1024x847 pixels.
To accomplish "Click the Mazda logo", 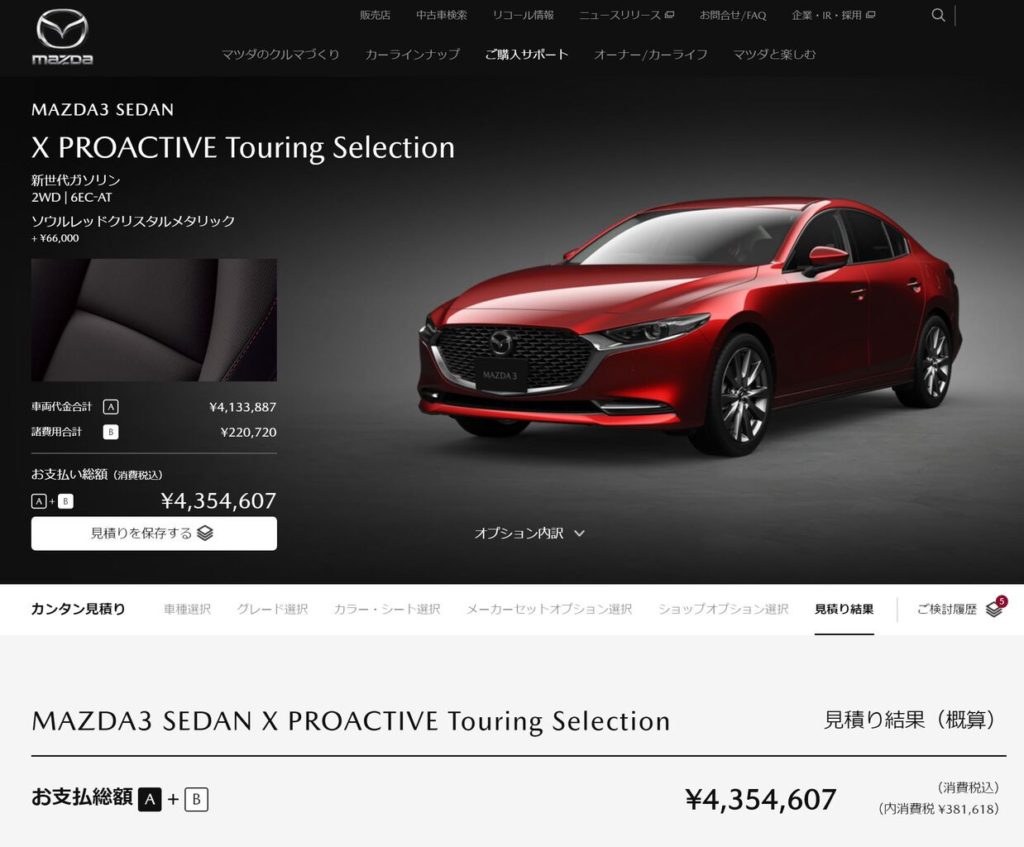I will coord(62,38).
